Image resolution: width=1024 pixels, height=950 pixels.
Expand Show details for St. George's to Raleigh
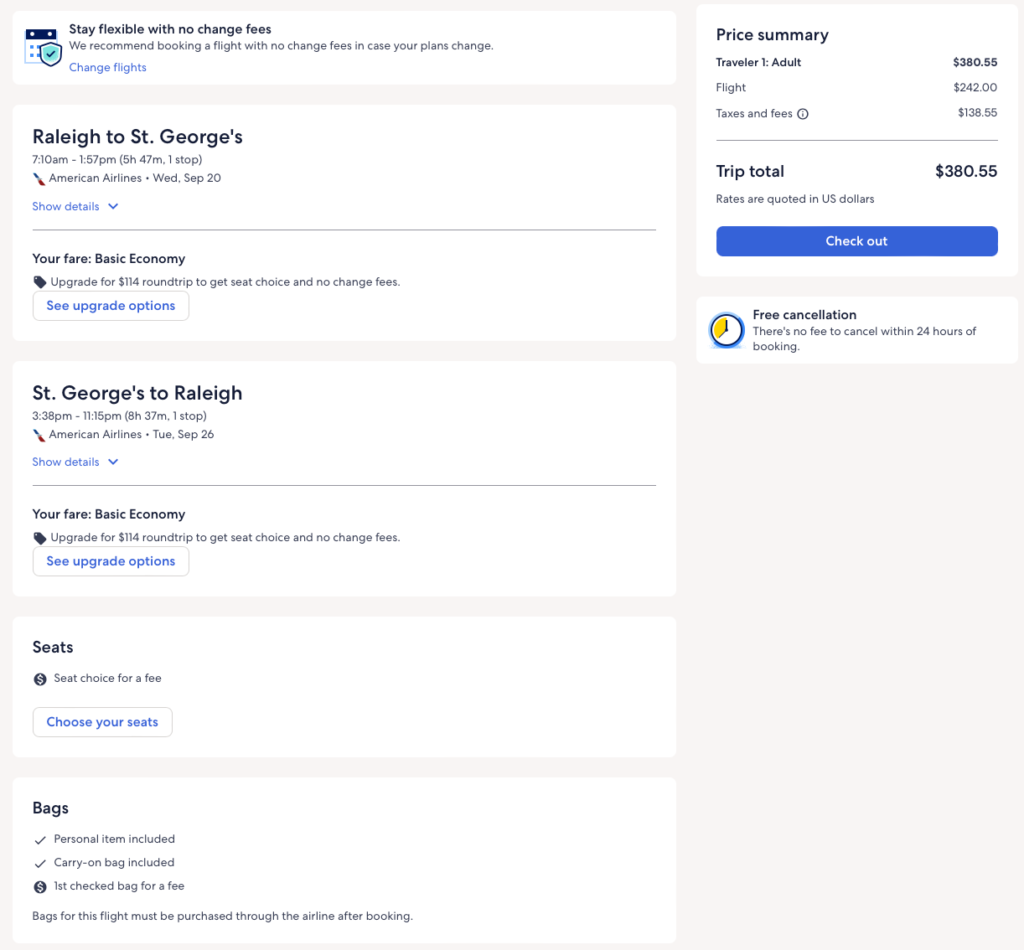click(x=66, y=462)
